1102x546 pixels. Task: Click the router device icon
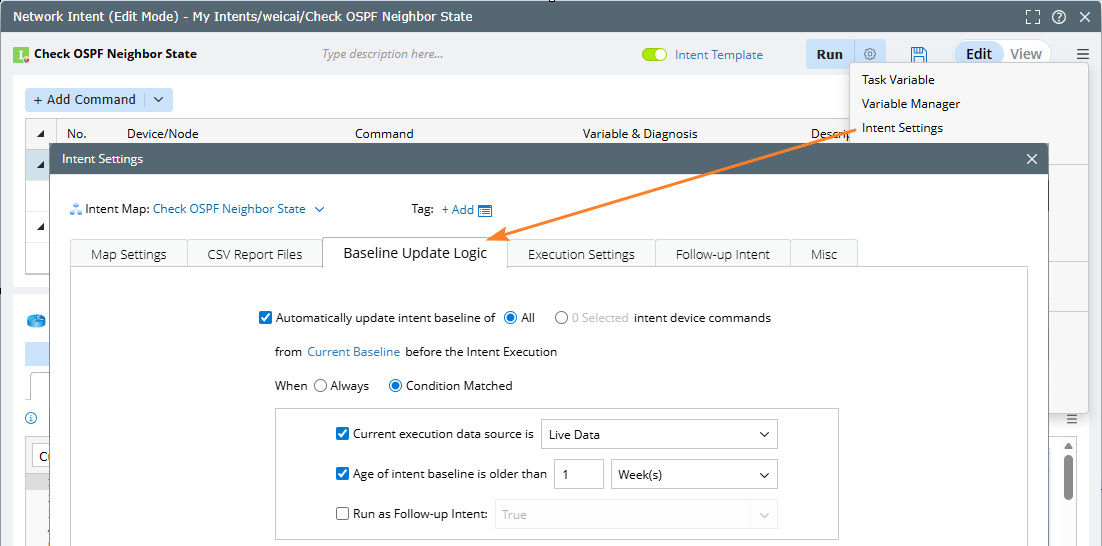pos(37,320)
